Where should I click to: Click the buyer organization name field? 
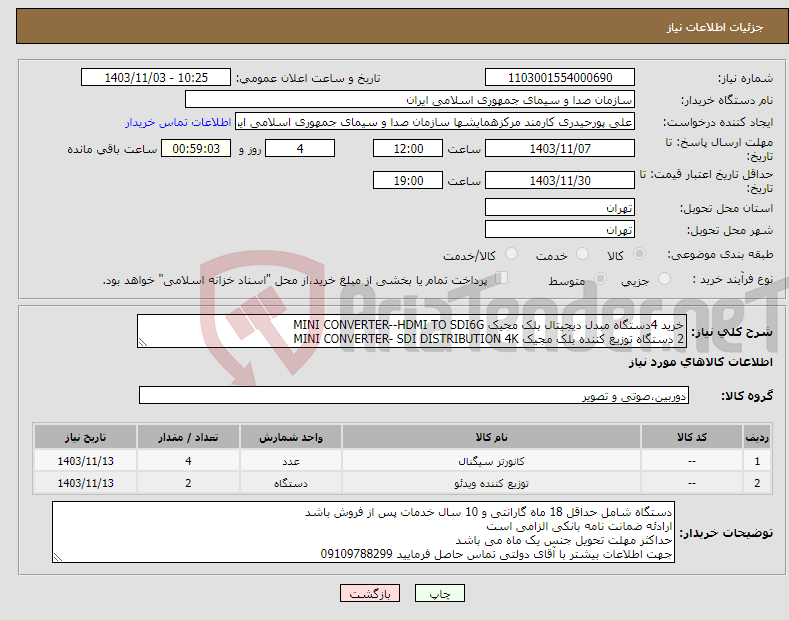pos(410,100)
